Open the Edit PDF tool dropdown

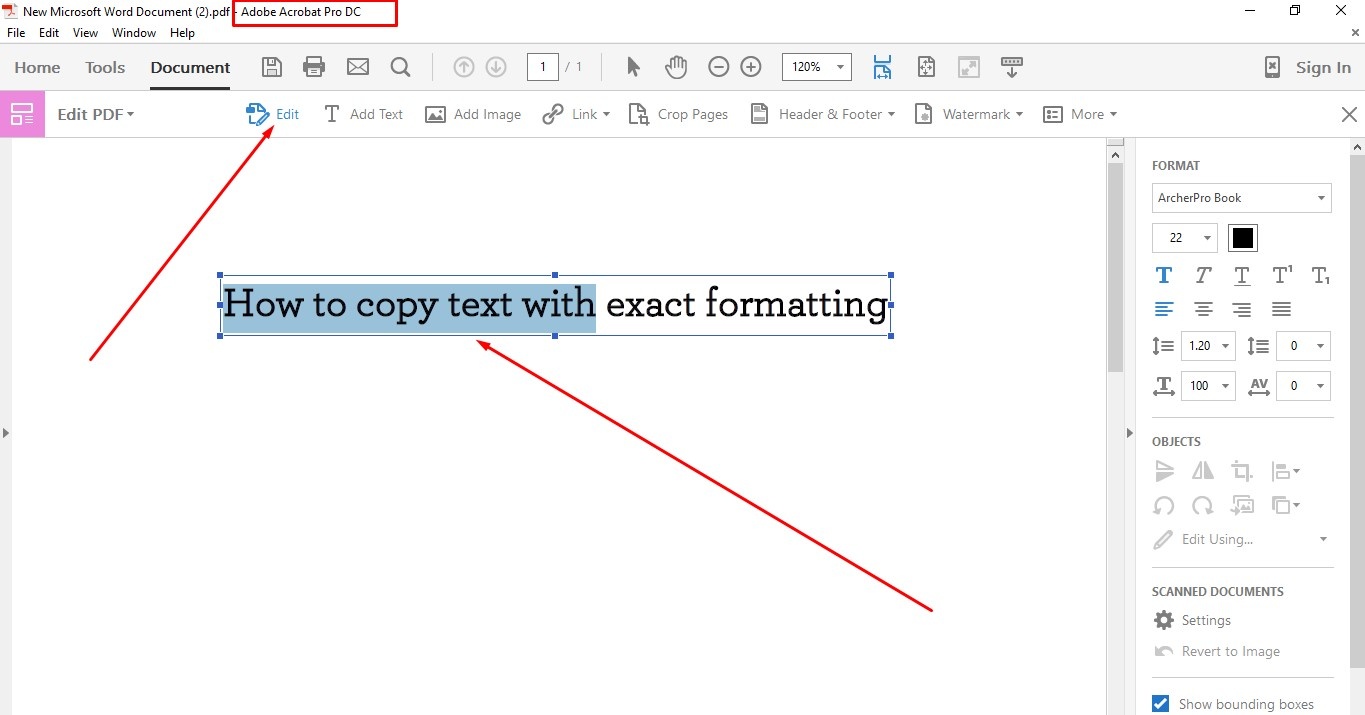click(x=96, y=114)
